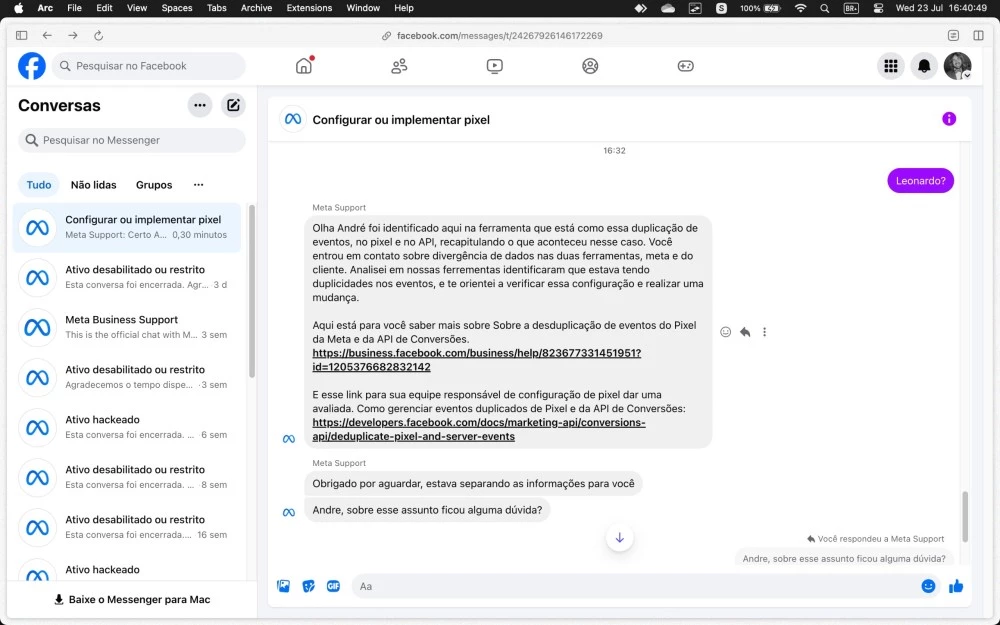Toggle Arc split view

[x=978, y=36]
